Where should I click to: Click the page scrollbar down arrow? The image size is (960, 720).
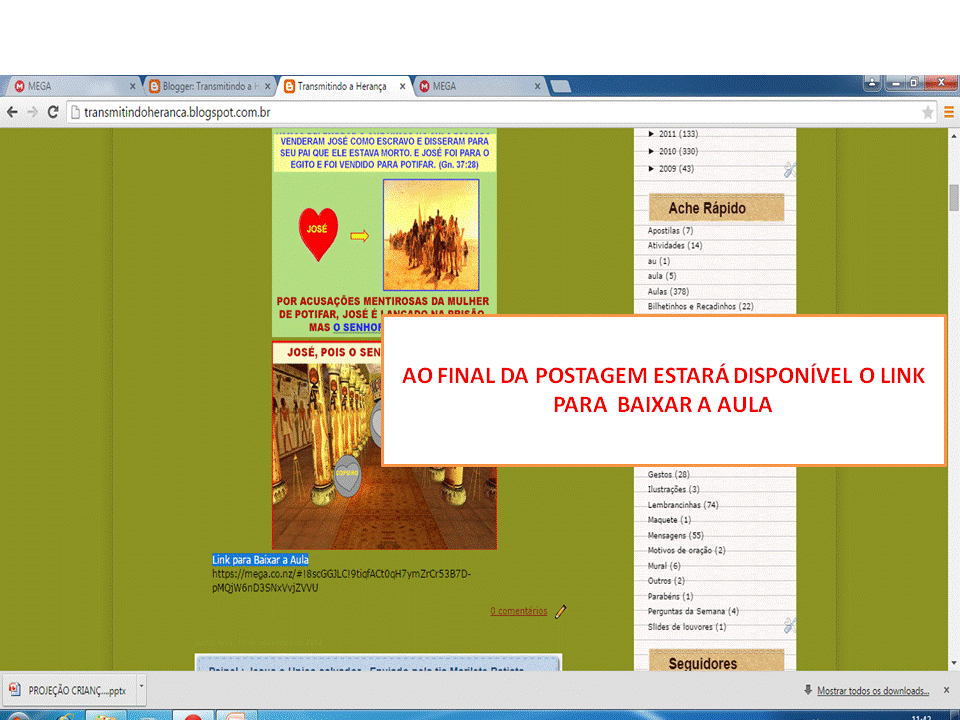pos(954,663)
